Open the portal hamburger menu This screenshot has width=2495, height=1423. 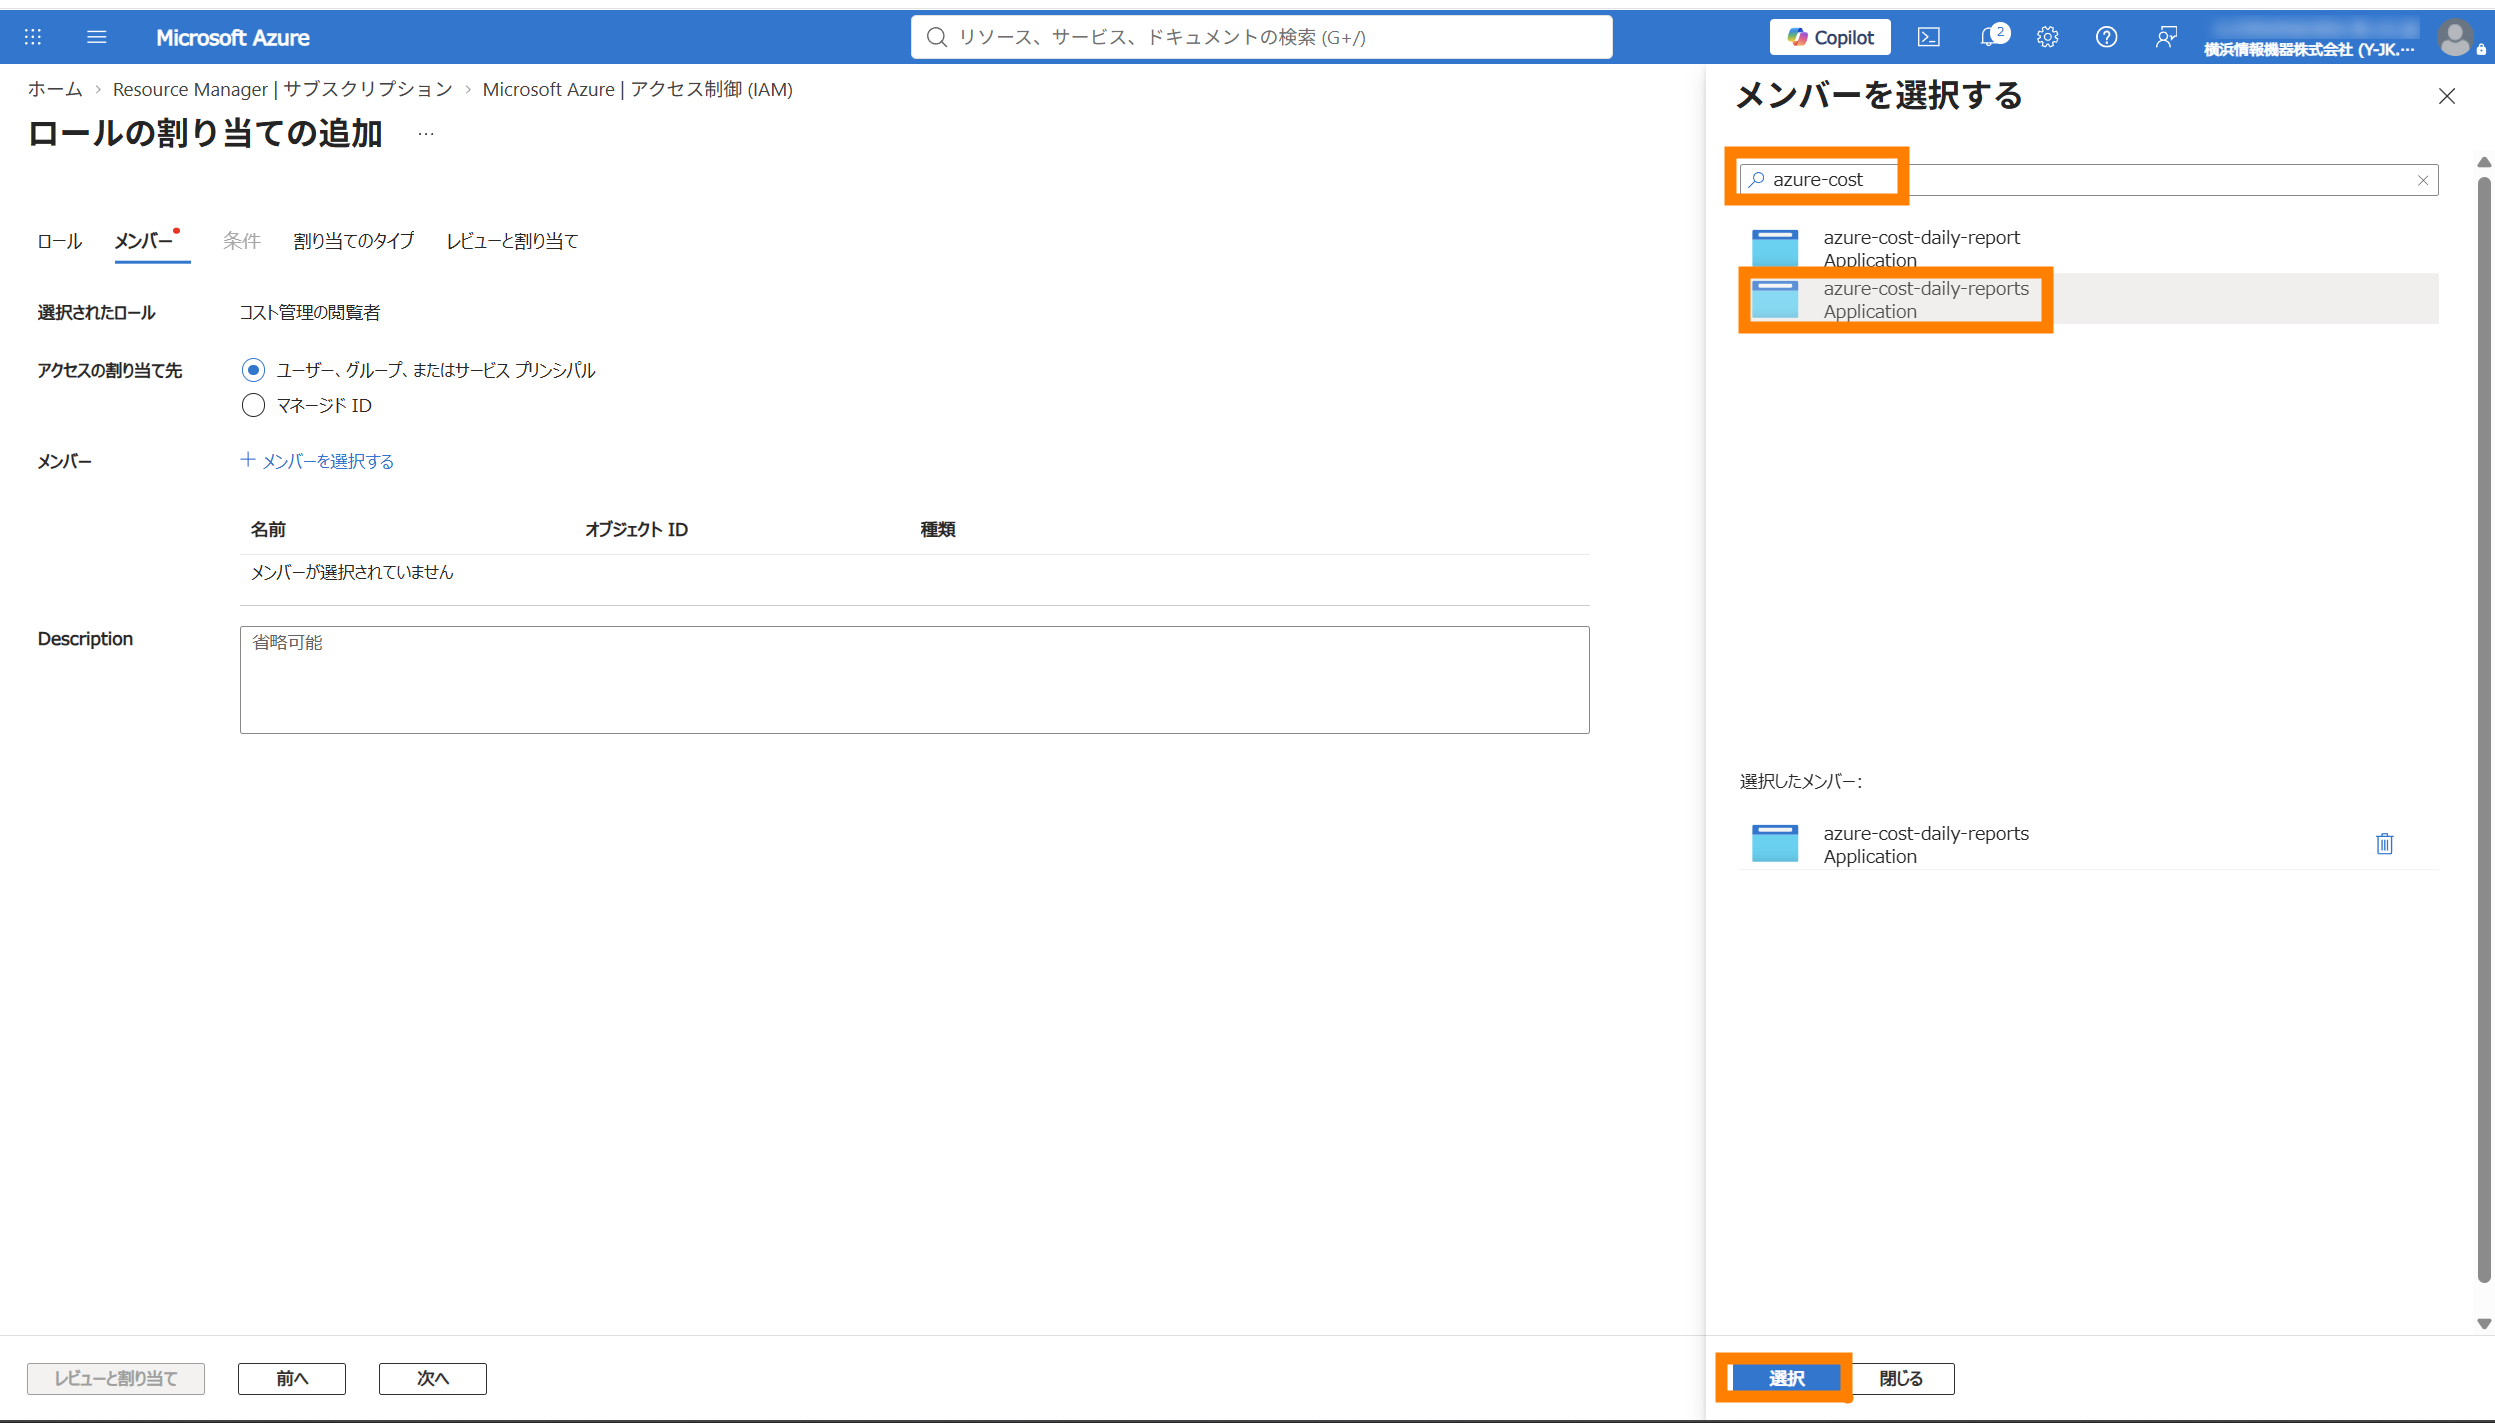97,37
